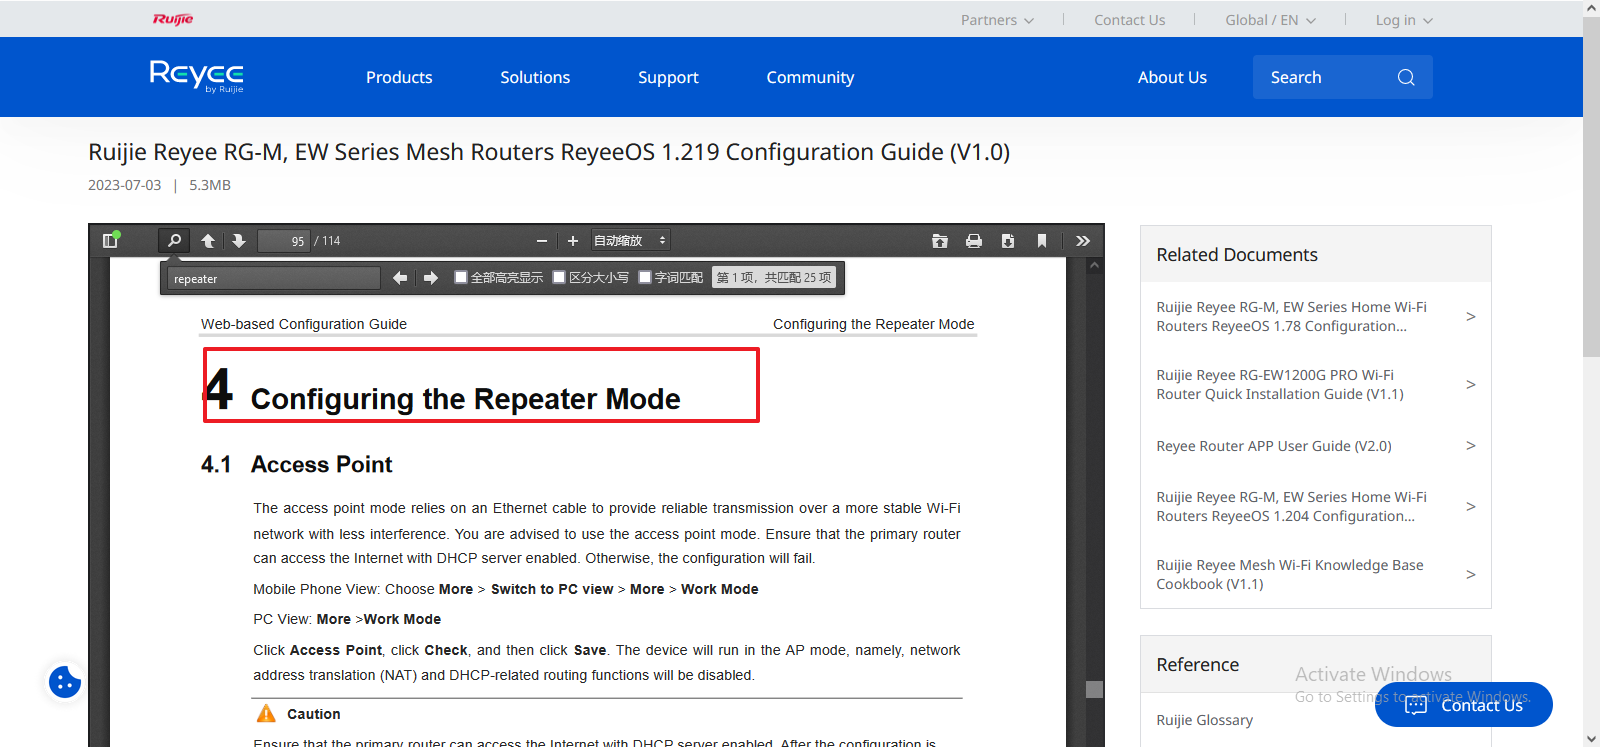Click the Reference heading
This screenshot has width=1600, height=747.
coord(1197,665)
